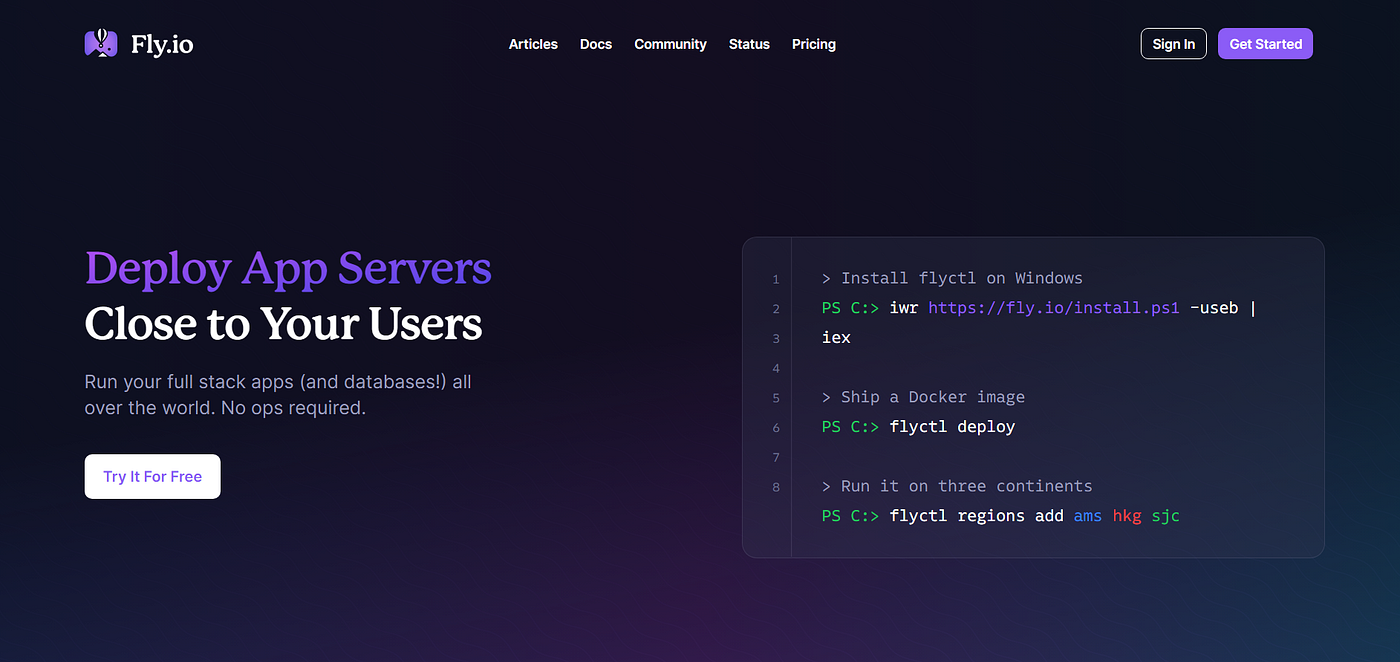Viewport: 1400px width, 662px height.
Task: Click the Run it on three continents comment
Action: coord(957,486)
